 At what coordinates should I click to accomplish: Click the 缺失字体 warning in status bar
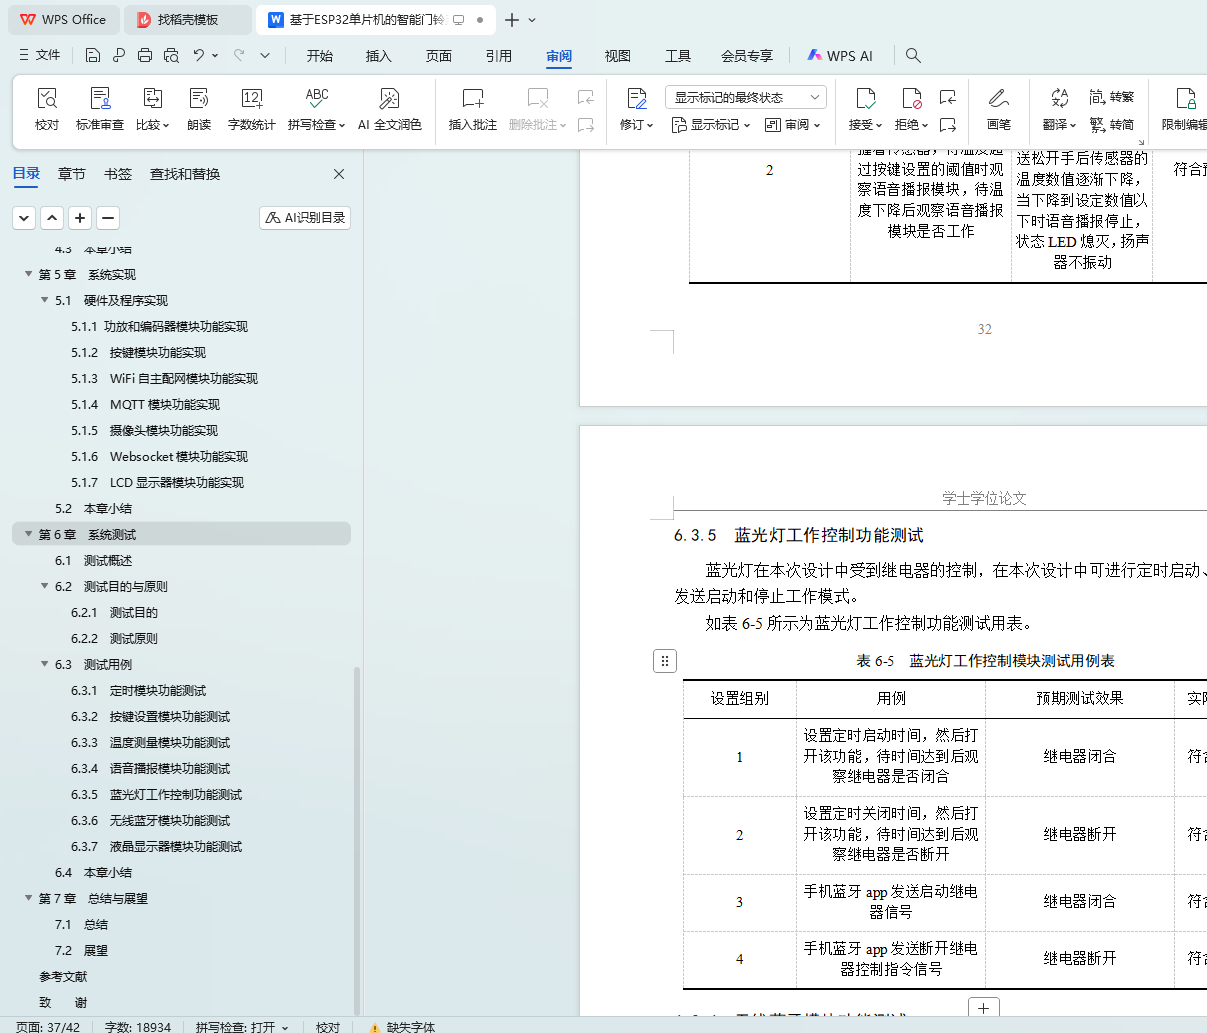(x=402, y=1027)
